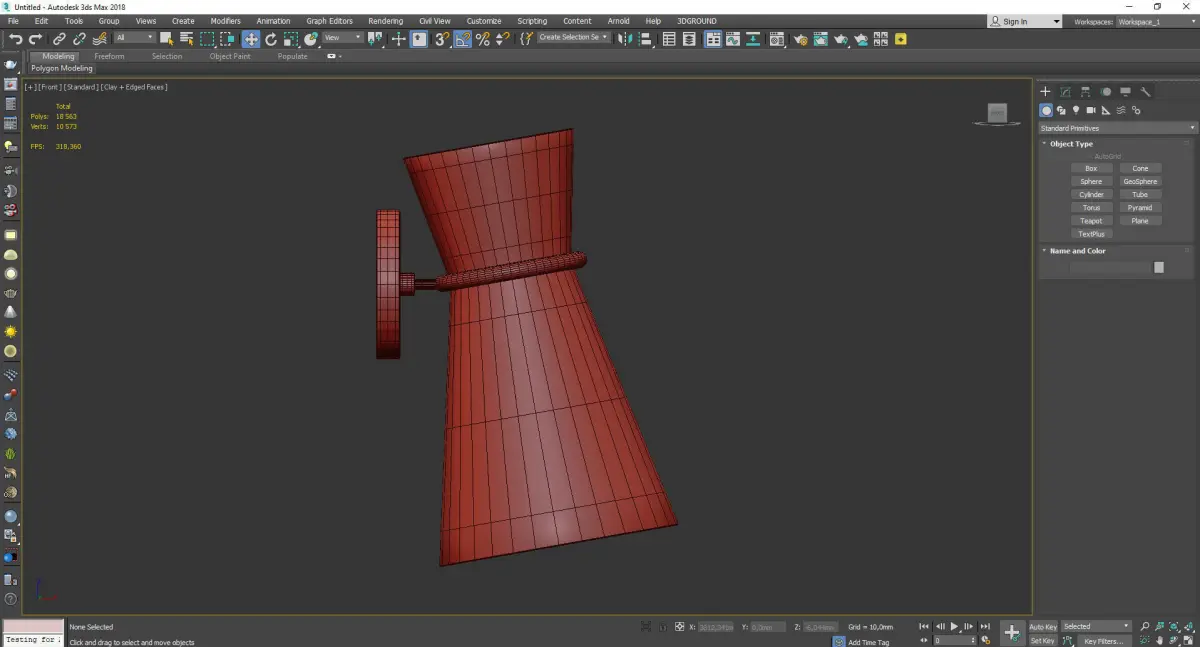The image size is (1200, 647).
Task: Select the Move transform tool
Action: (x=250, y=39)
